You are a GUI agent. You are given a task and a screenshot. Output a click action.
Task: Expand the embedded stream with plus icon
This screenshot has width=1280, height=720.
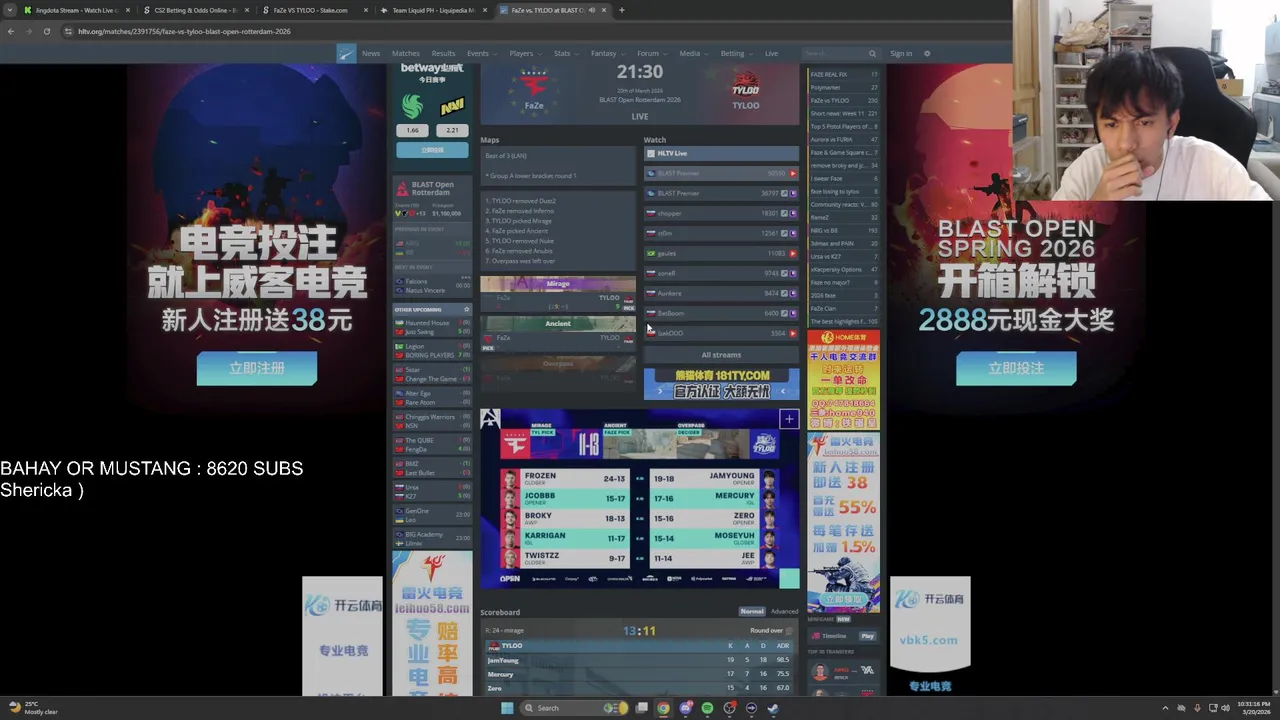(789, 419)
